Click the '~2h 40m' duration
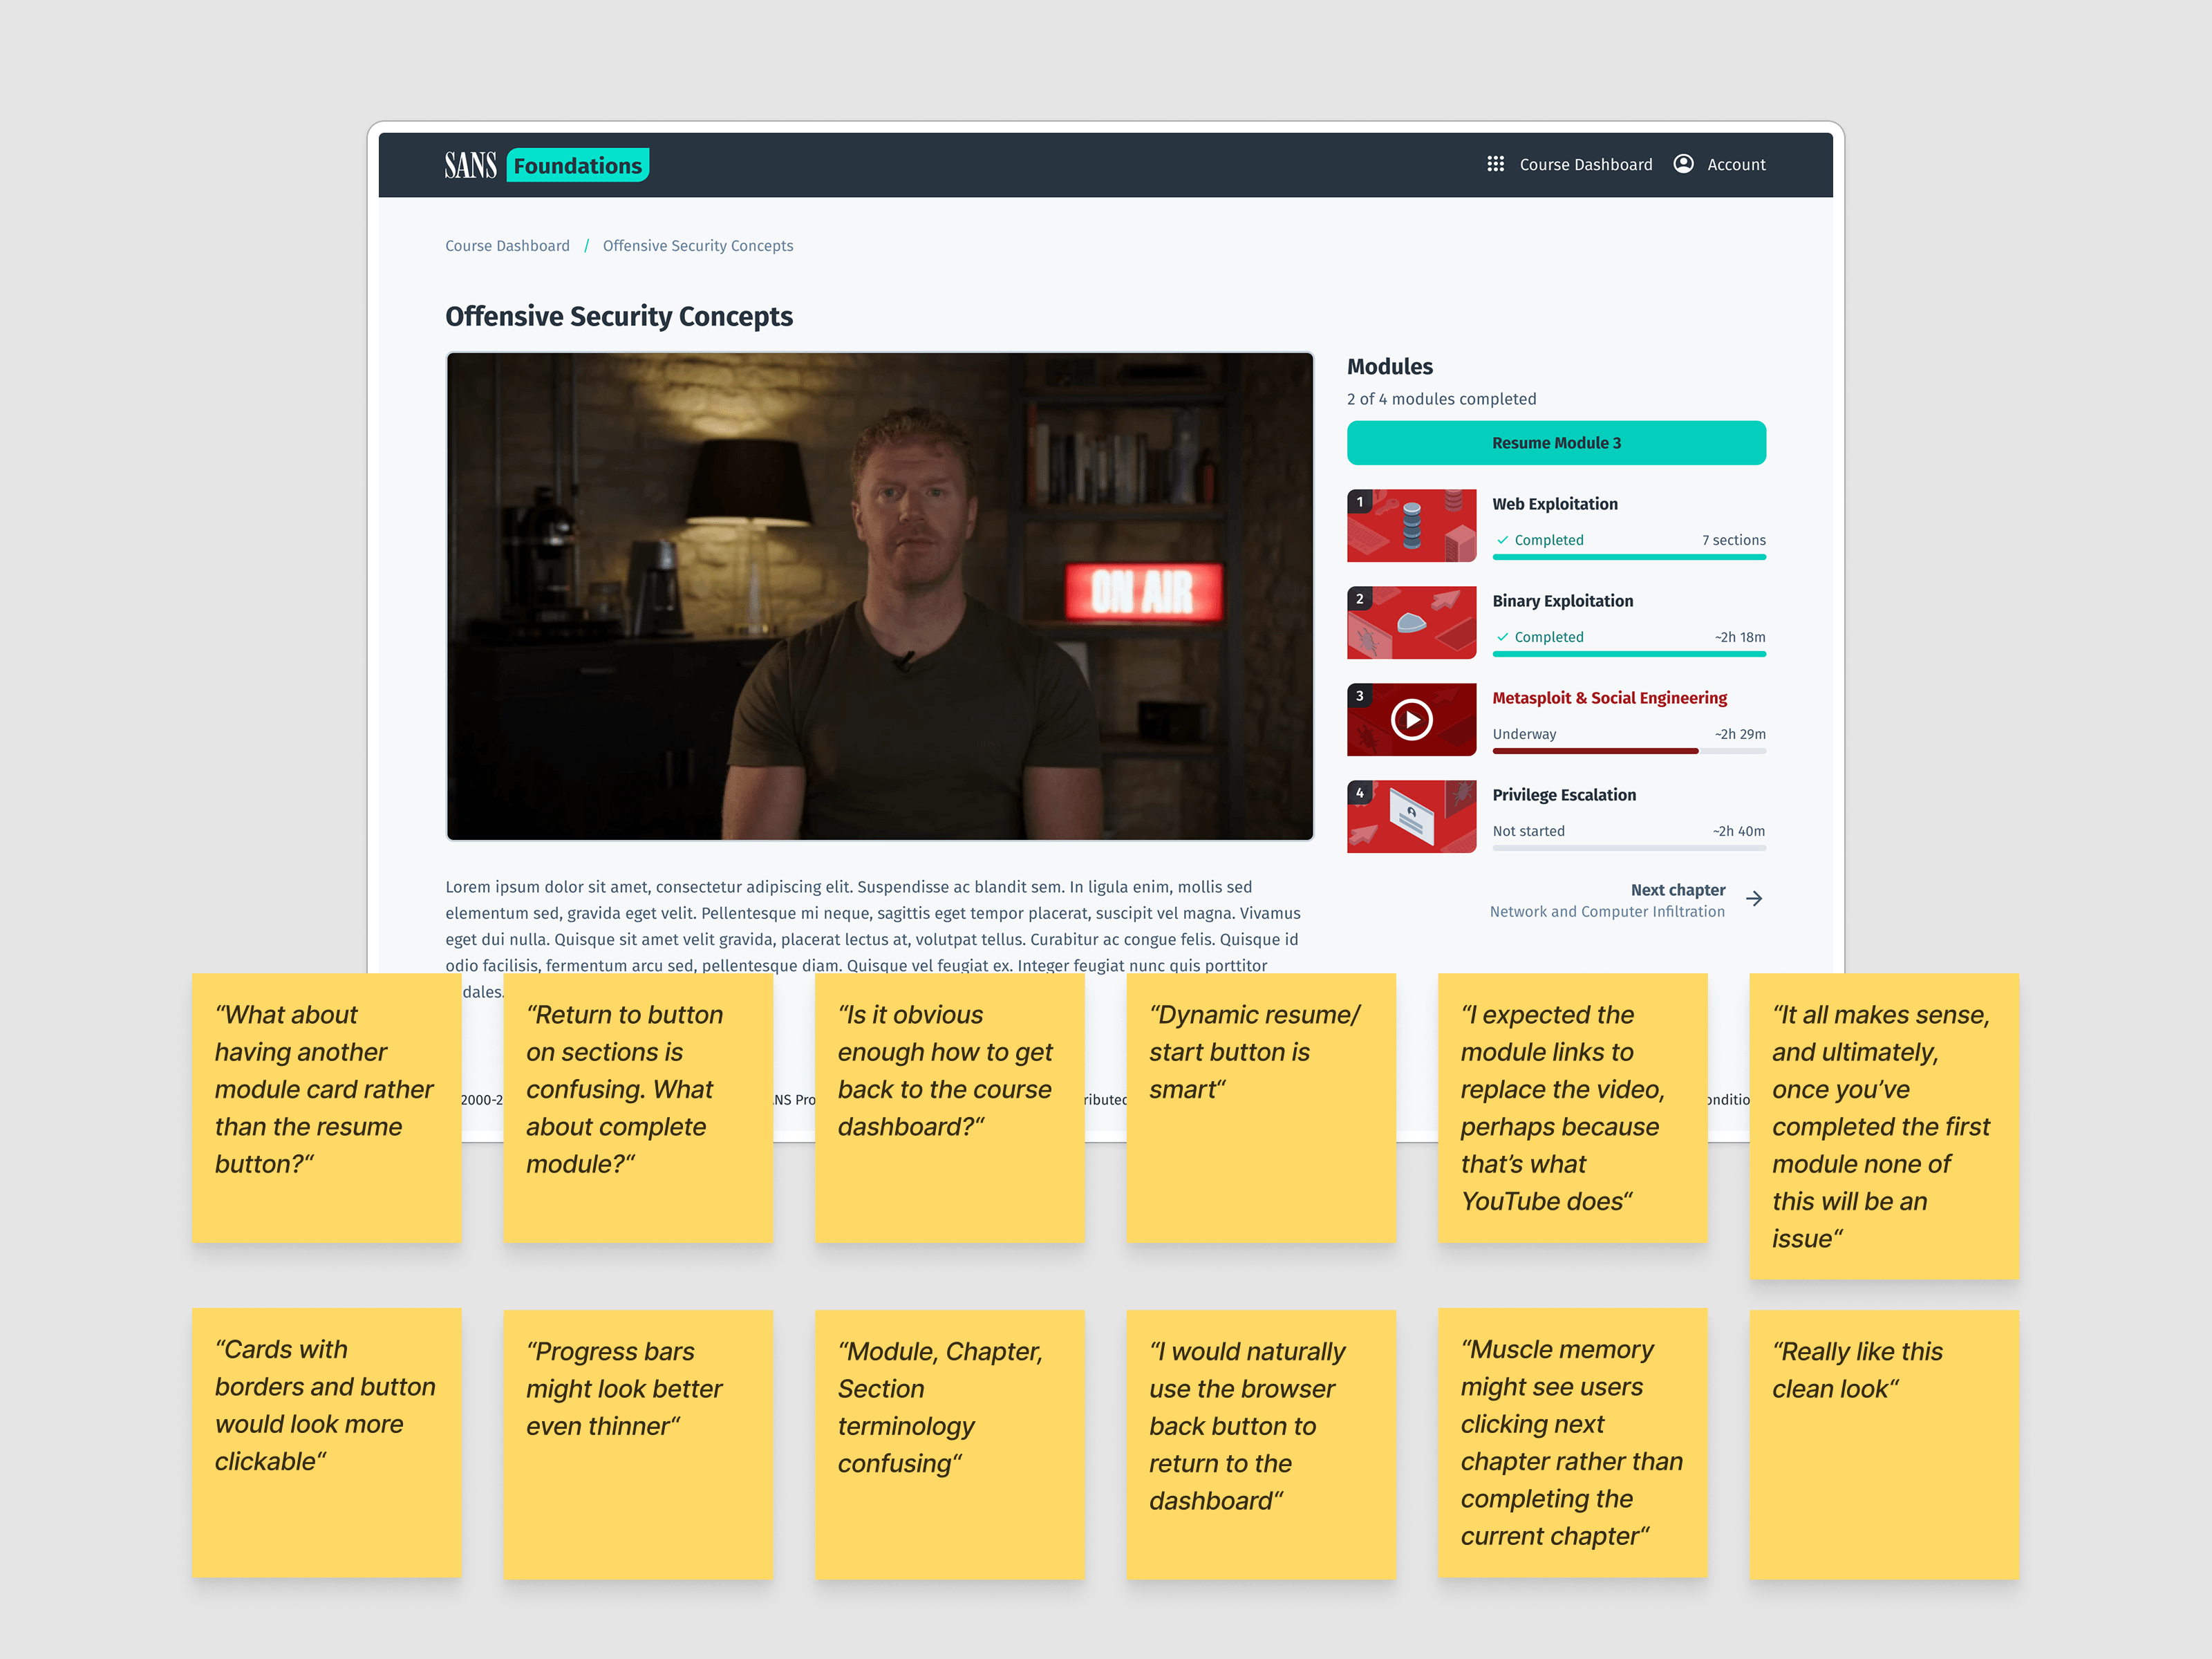 pos(1739,831)
